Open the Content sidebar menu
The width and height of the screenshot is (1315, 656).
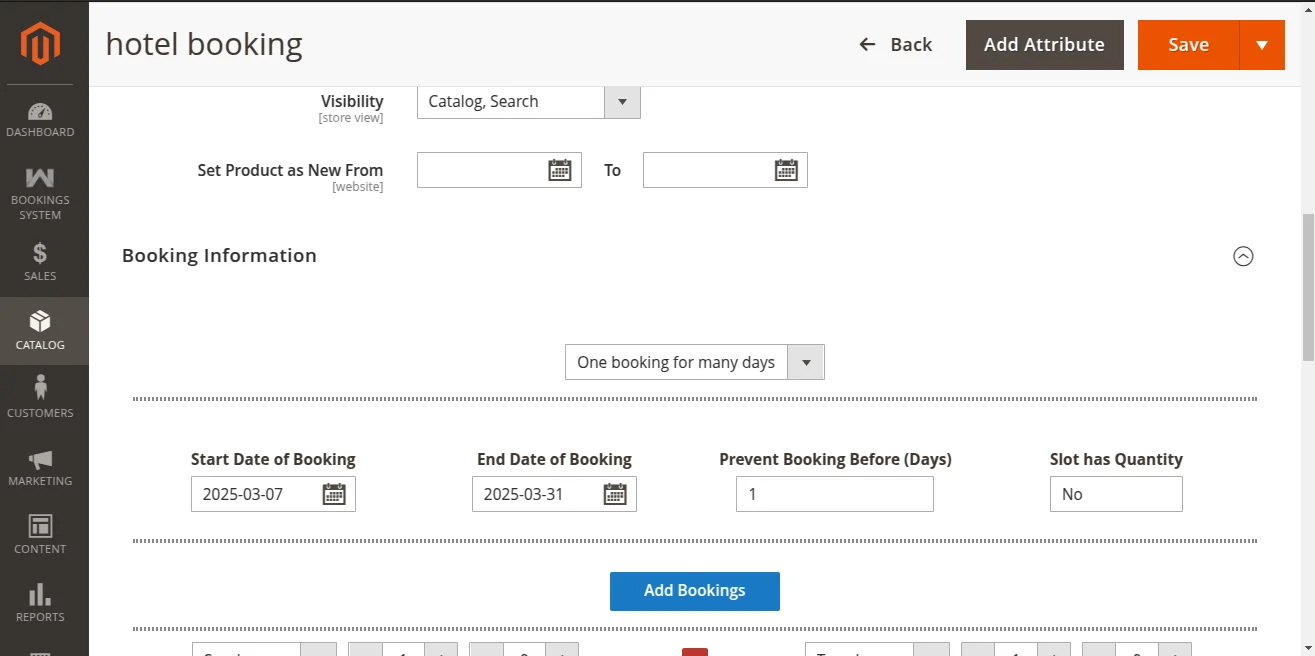(x=40, y=535)
